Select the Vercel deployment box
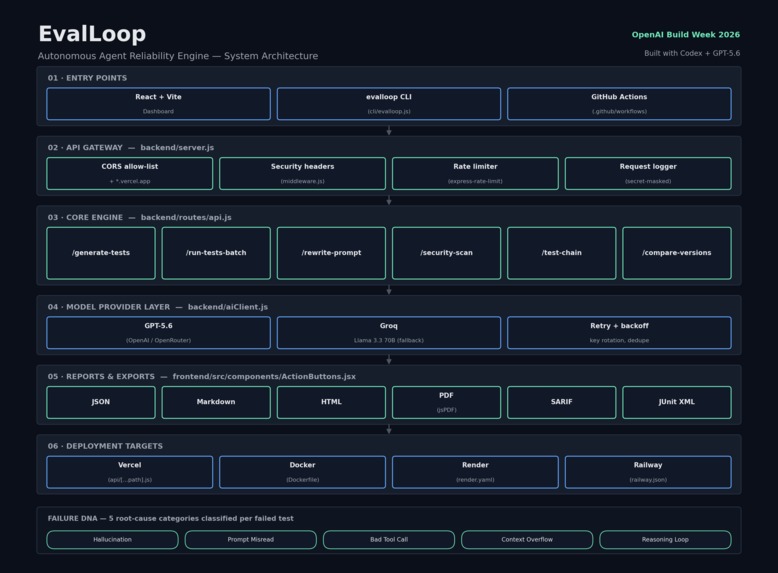The width and height of the screenshot is (778, 573). tap(130, 472)
